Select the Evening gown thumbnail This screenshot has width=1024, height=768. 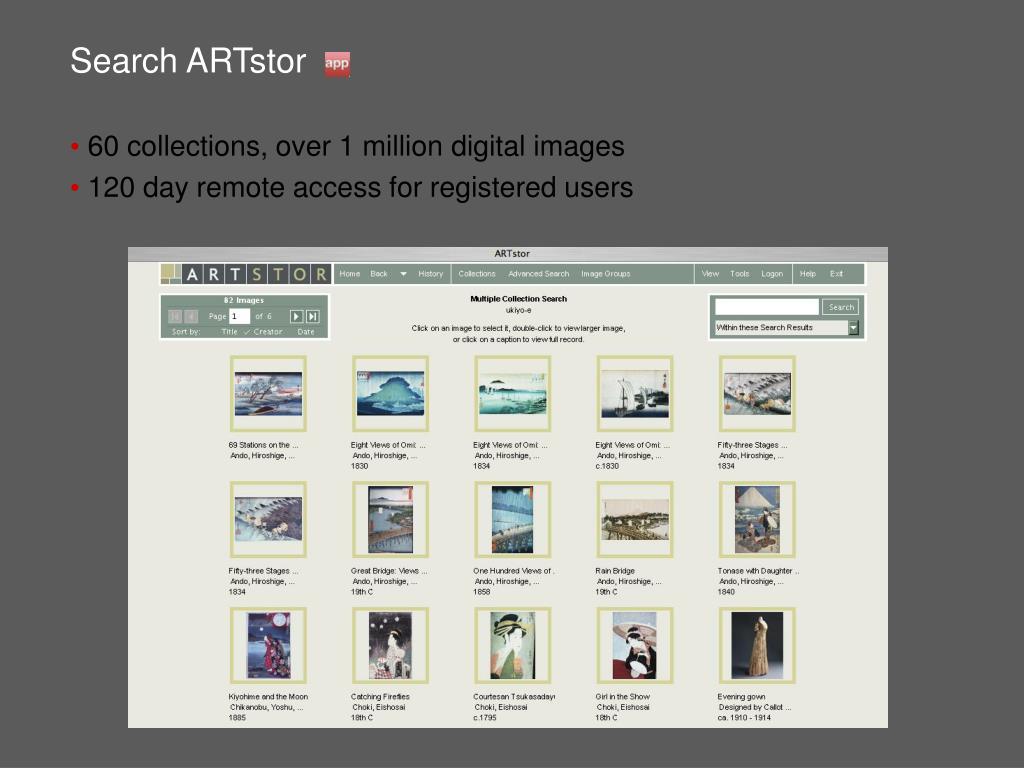[757, 646]
